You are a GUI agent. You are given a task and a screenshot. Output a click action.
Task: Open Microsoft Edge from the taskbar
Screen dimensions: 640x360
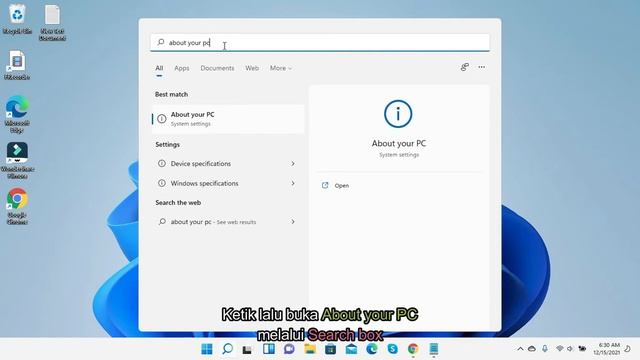[372, 349]
